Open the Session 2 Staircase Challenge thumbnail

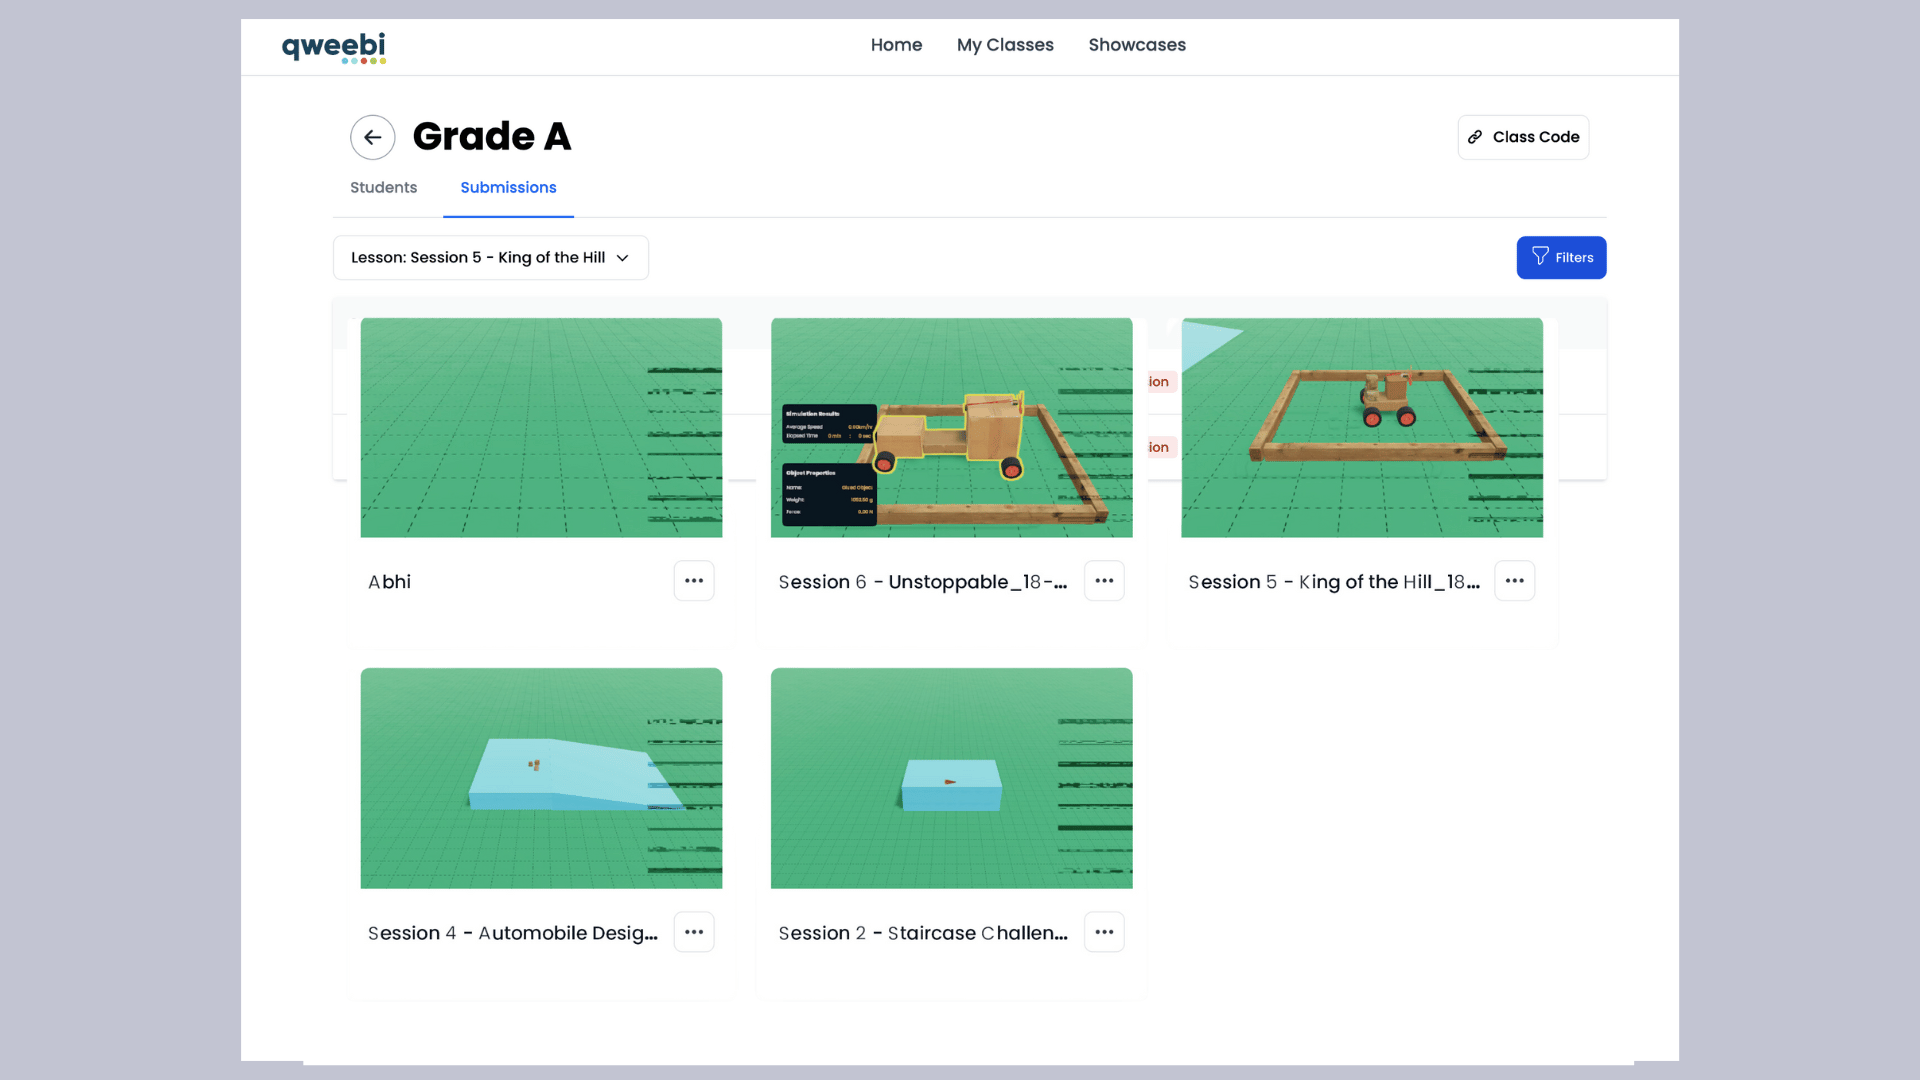951,778
